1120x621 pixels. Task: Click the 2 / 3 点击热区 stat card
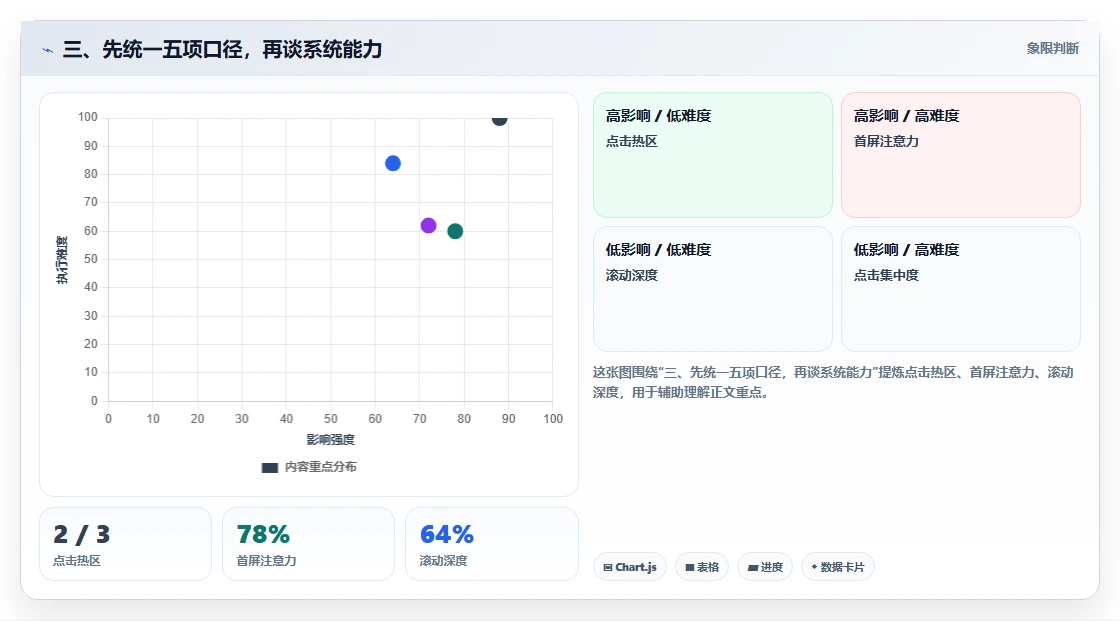tap(126, 545)
